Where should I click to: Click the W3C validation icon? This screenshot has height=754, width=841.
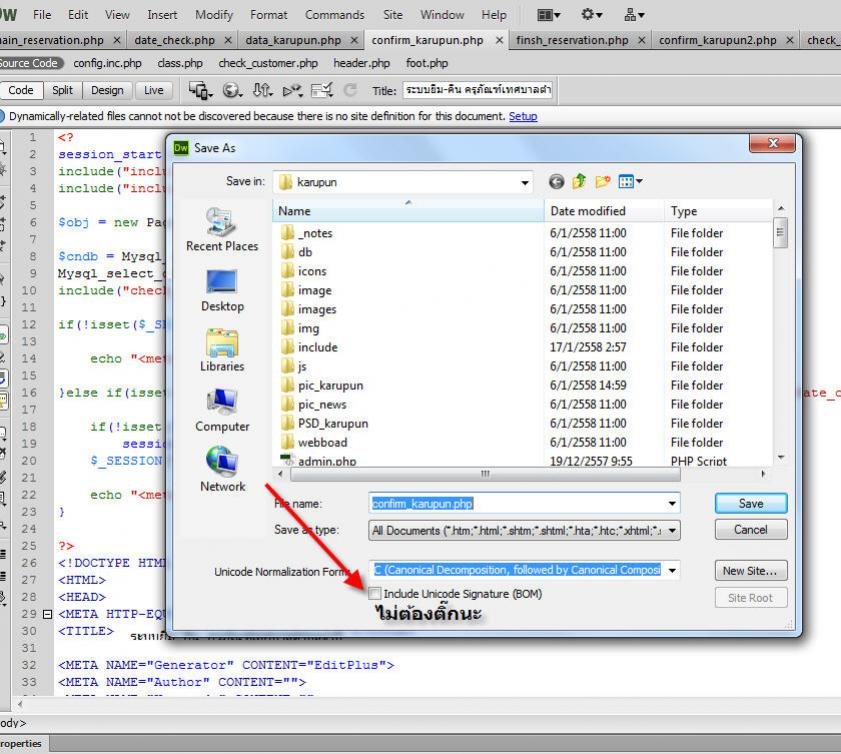292,90
